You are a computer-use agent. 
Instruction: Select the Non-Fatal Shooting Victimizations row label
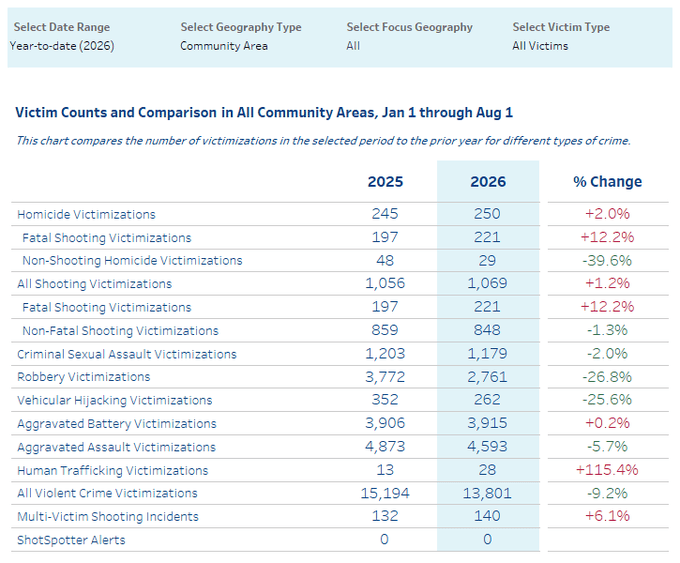click(x=121, y=331)
